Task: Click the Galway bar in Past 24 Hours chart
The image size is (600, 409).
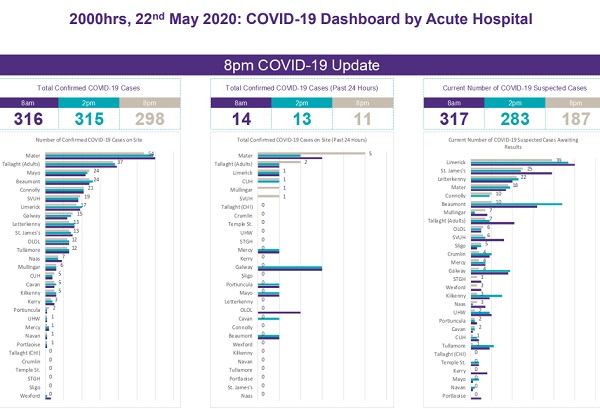Action: point(290,268)
